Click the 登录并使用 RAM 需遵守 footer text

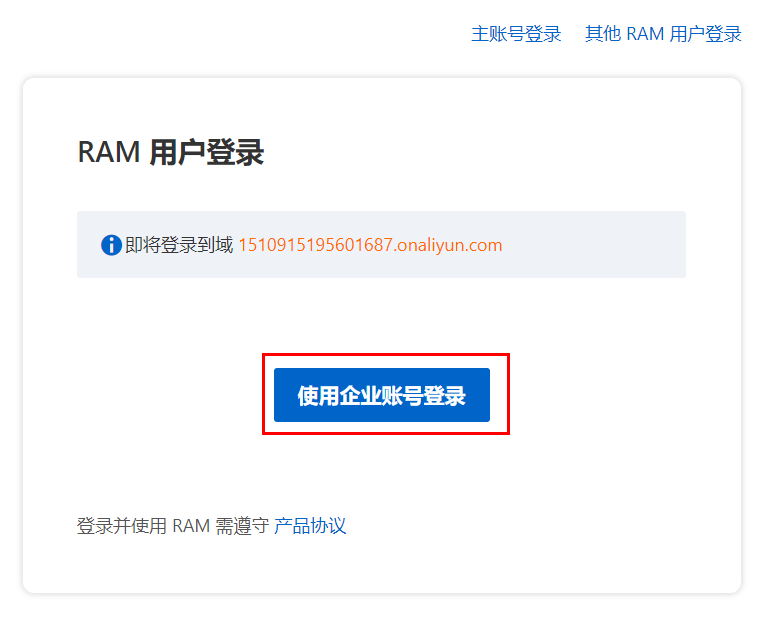[173, 526]
